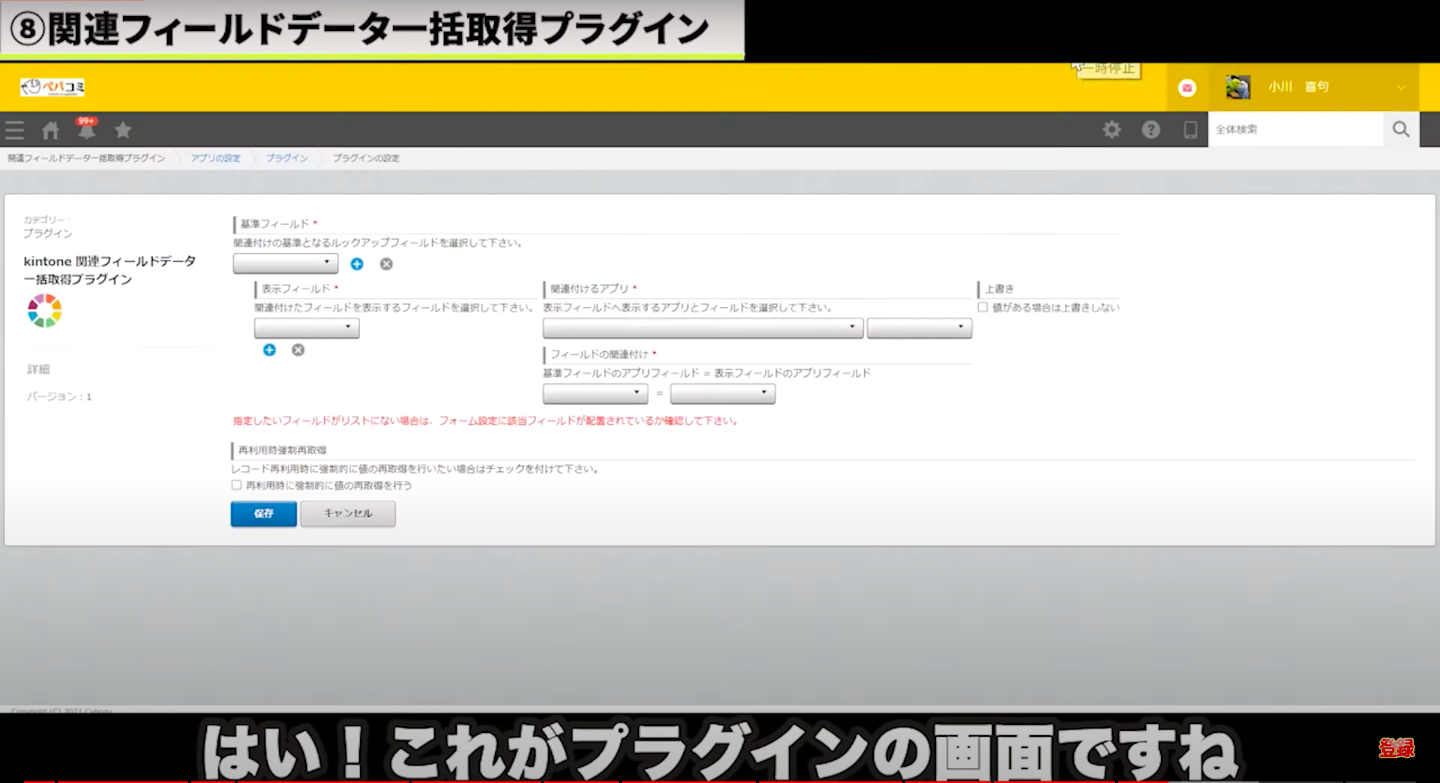Screen dimensions: 1440x783
Task: Open the help question mark icon
Action: 1151,129
